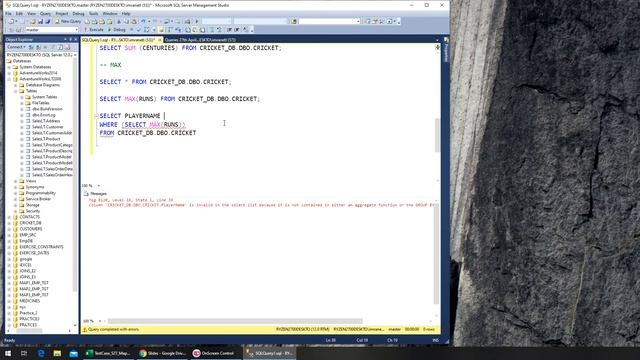Viewport: 640px width, 360px height.
Task: Close the Object Explorer panel
Action: coord(75,40)
